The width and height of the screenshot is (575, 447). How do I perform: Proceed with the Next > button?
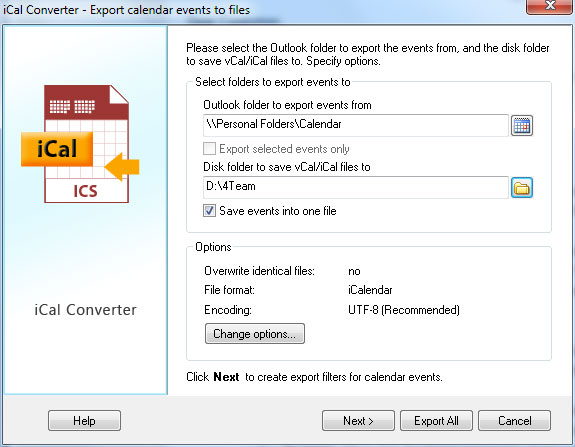pos(358,421)
